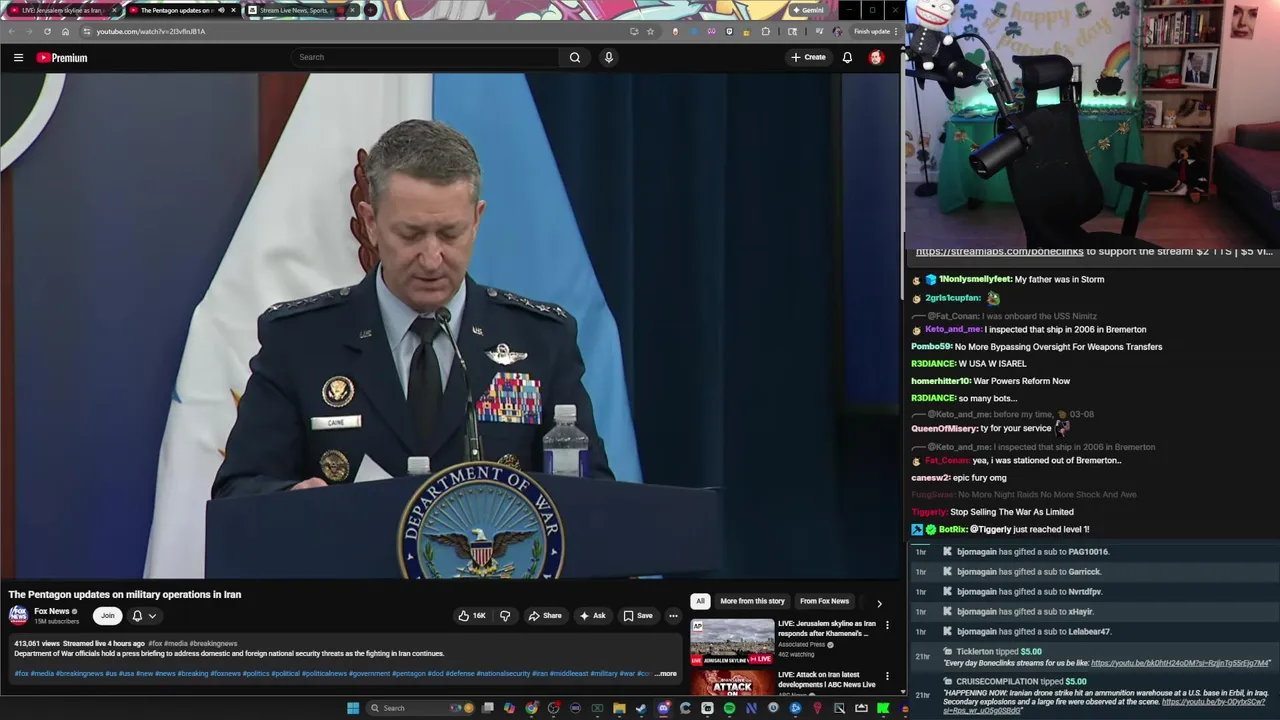Open the Jerusalem skyline live thumbnail
The height and width of the screenshot is (720, 1280).
tap(732, 642)
